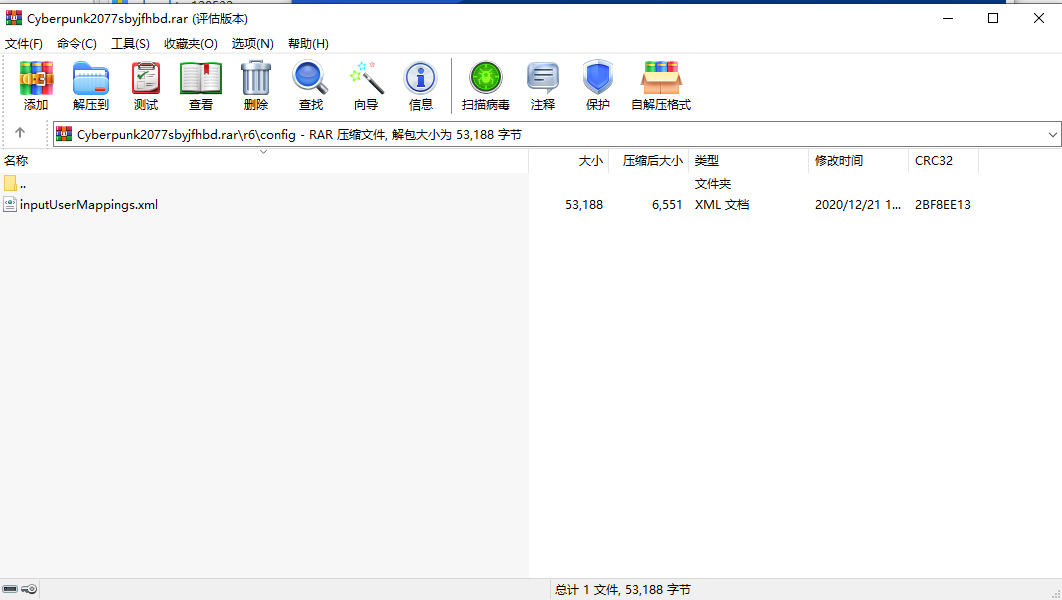Close the WinRAR window
This screenshot has width=1062, height=600.
[1038, 18]
